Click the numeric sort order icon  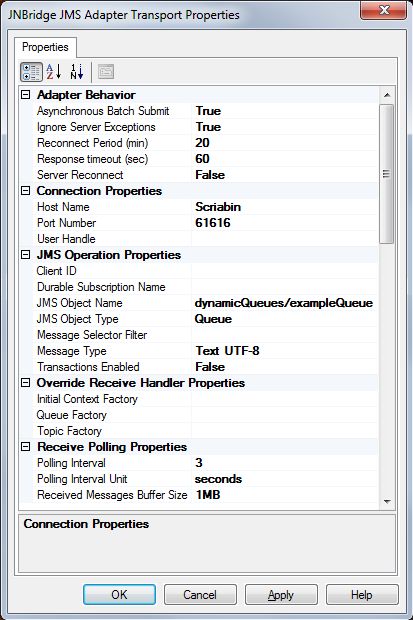click(77, 72)
